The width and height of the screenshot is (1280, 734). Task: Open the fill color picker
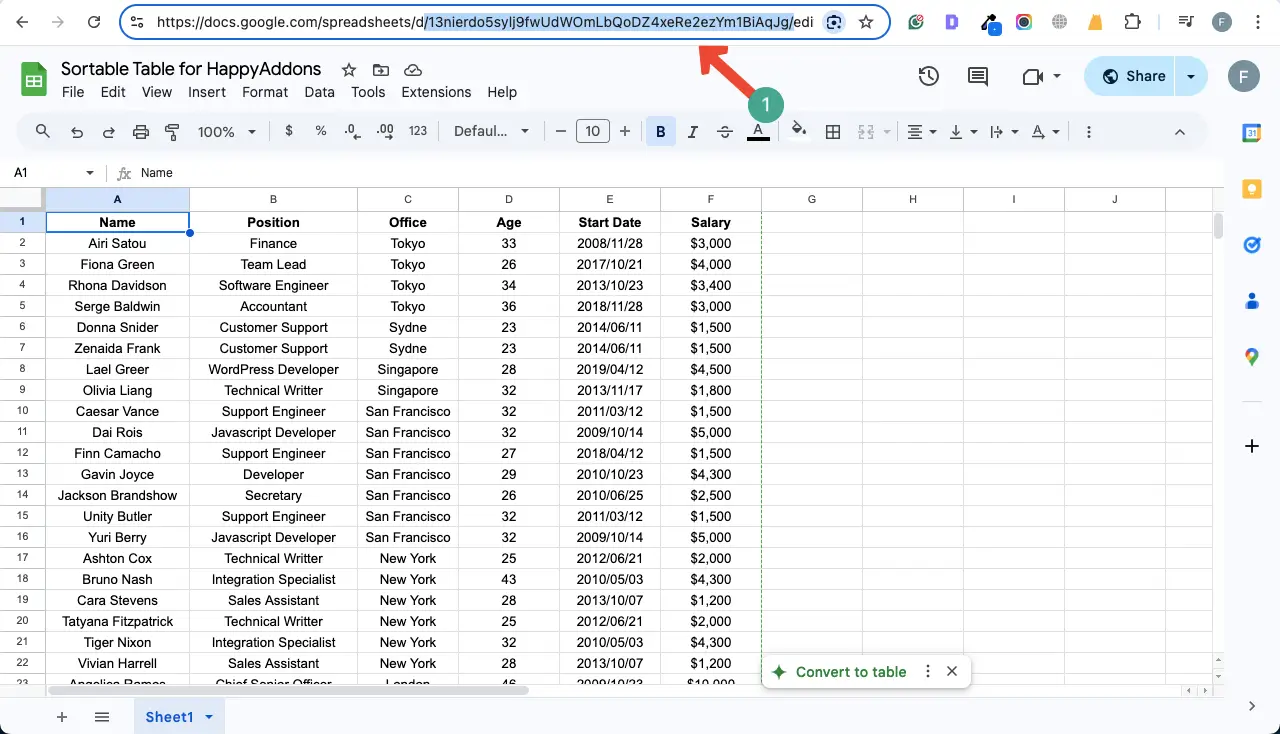click(798, 131)
